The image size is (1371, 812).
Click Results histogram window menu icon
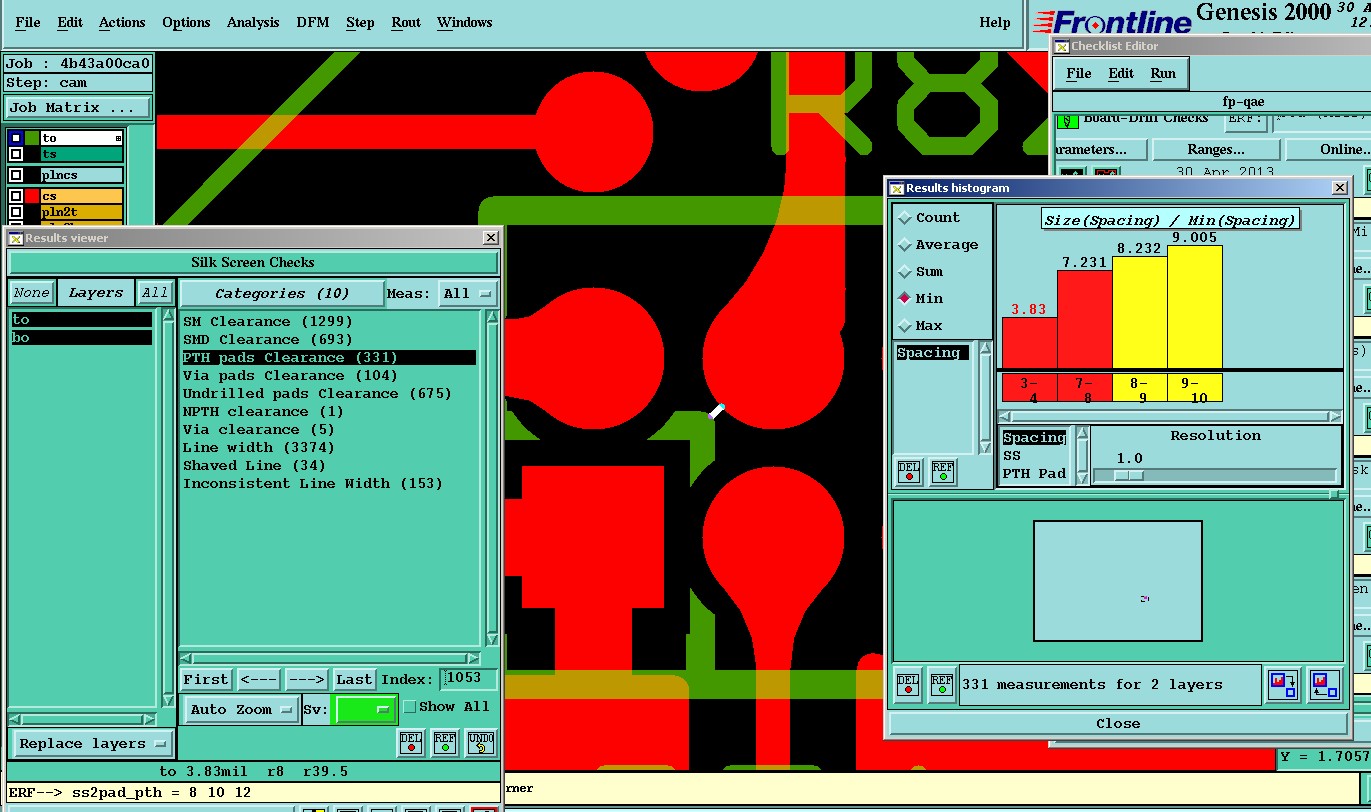coord(897,188)
